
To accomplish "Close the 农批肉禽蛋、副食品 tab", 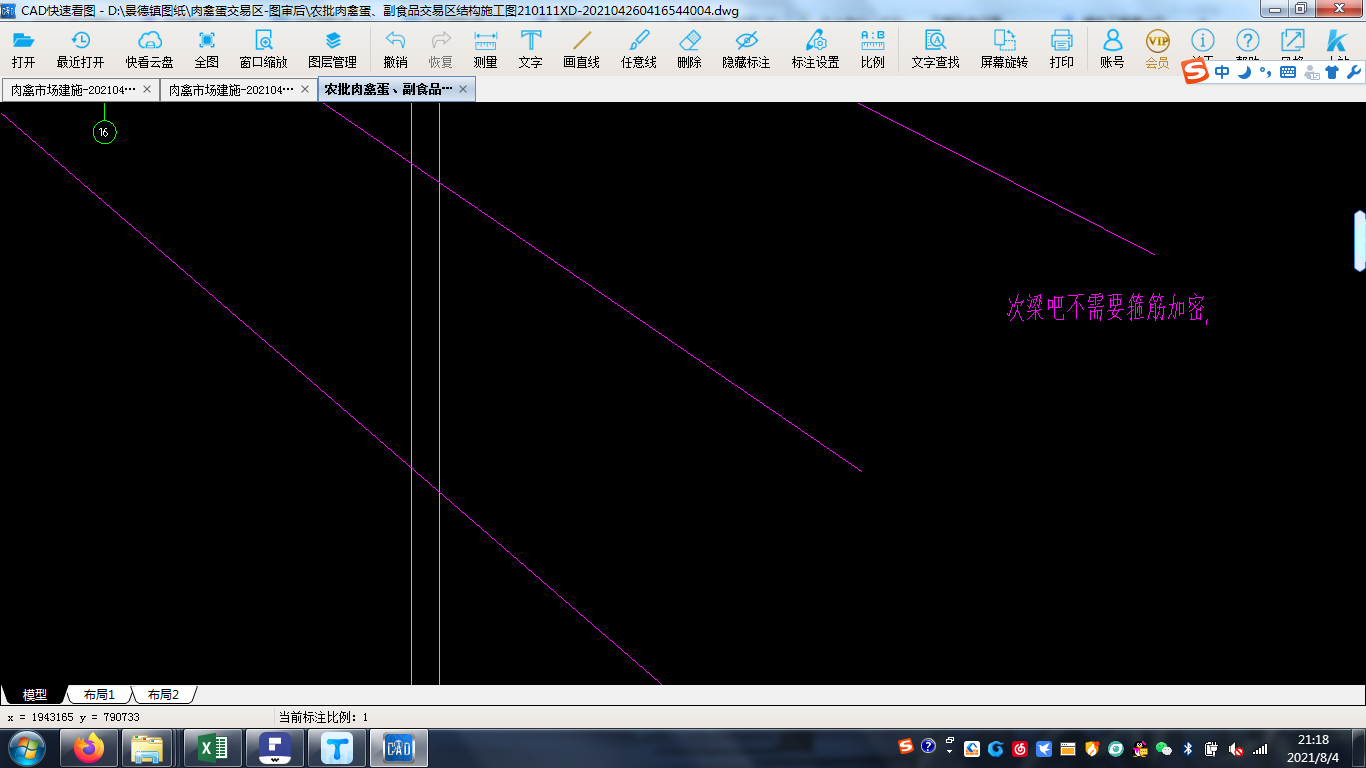I will [463, 89].
